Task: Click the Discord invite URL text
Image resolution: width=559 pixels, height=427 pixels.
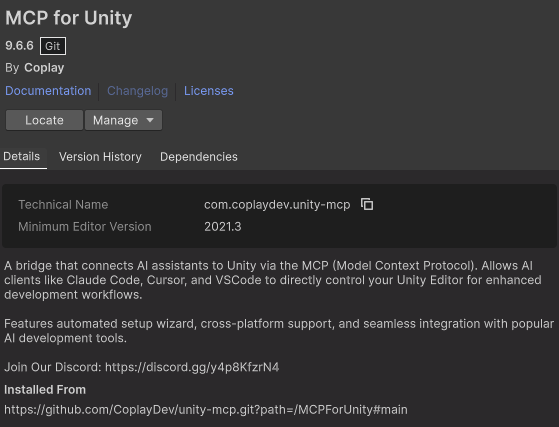Action: [192, 367]
